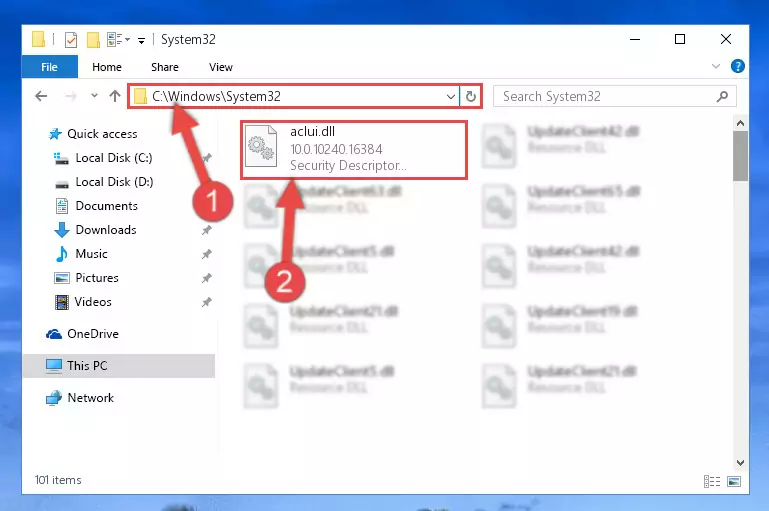Expand the address bar history dropdown

tap(451, 97)
